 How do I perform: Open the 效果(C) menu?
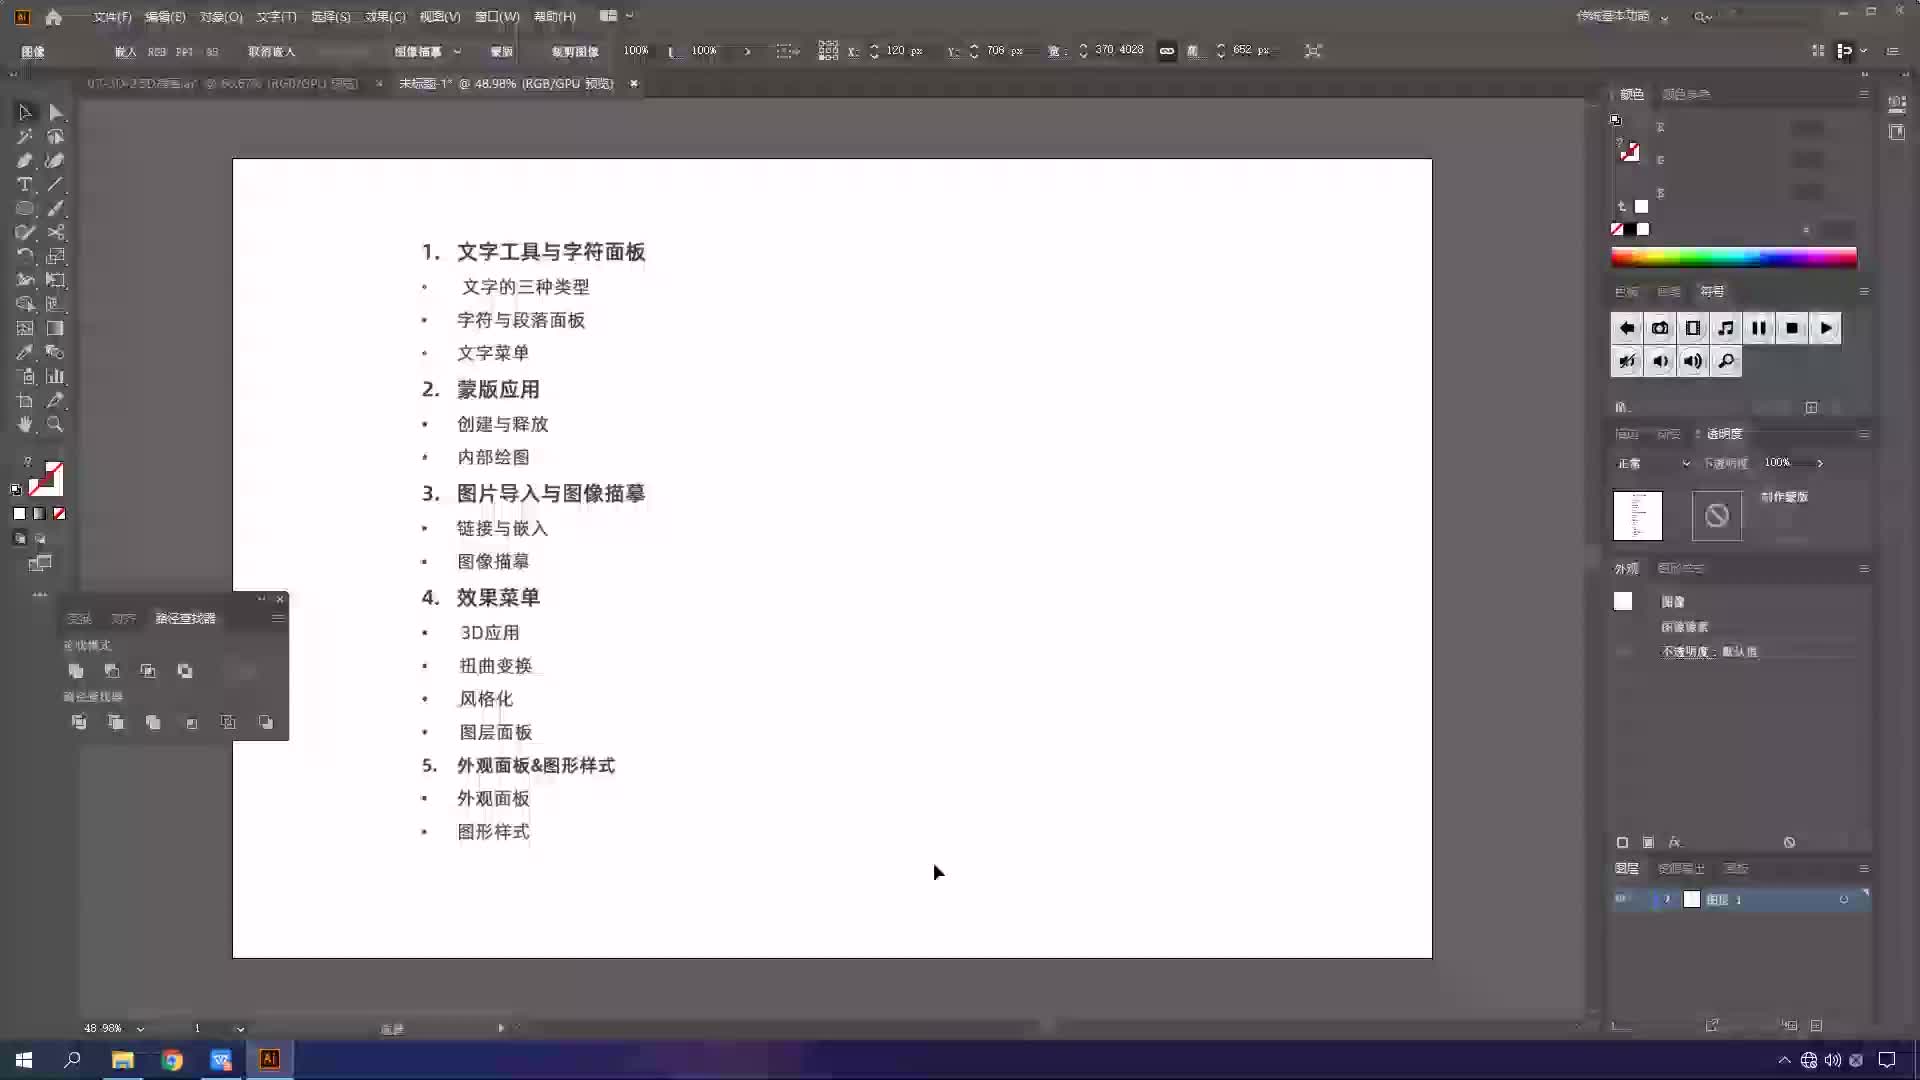pyautogui.click(x=385, y=17)
